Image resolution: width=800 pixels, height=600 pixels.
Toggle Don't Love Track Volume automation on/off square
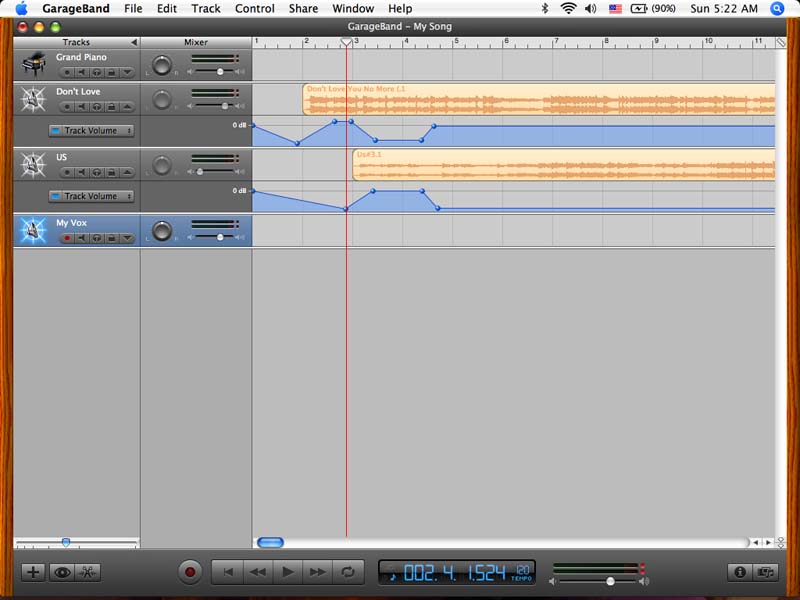click(x=56, y=131)
